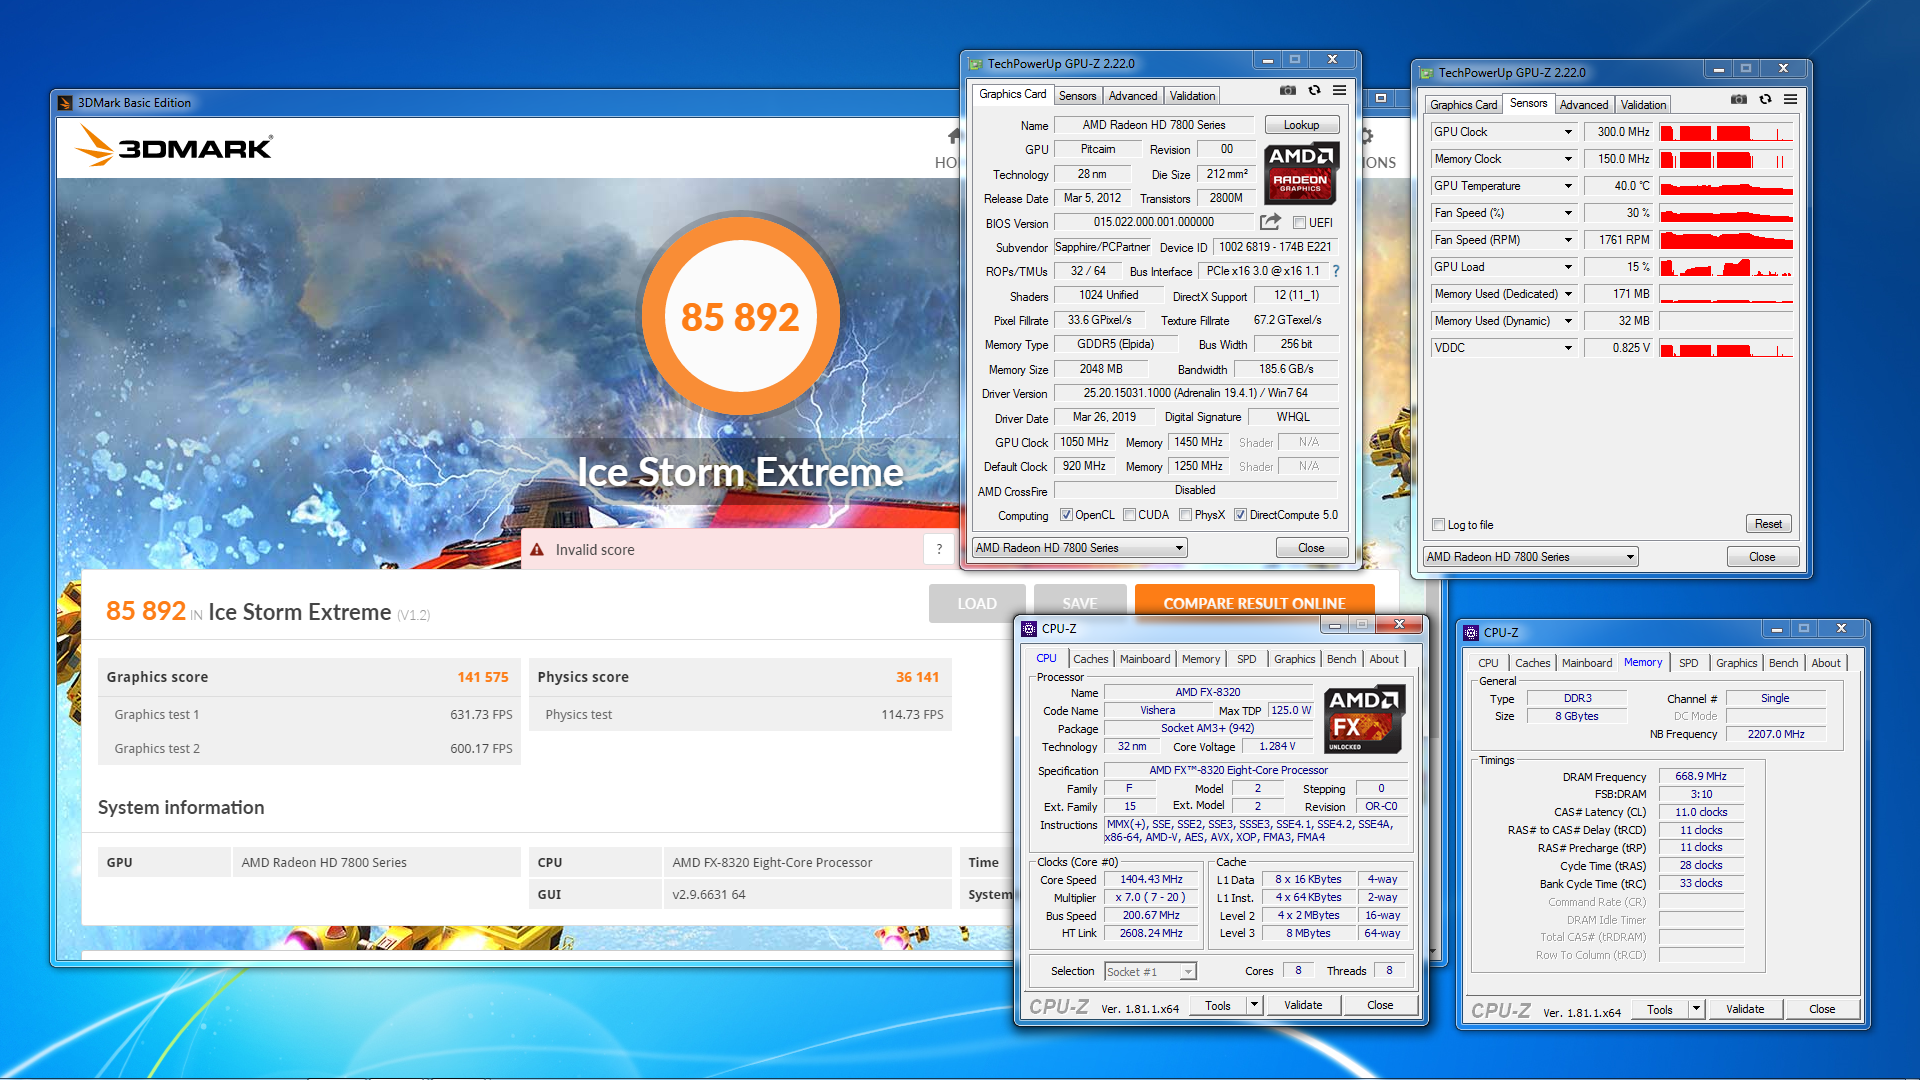Screen dimensions: 1920x1080
Task: Click the Tools button in Memory CPU-Z window
Action: (x=1659, y=1009)
